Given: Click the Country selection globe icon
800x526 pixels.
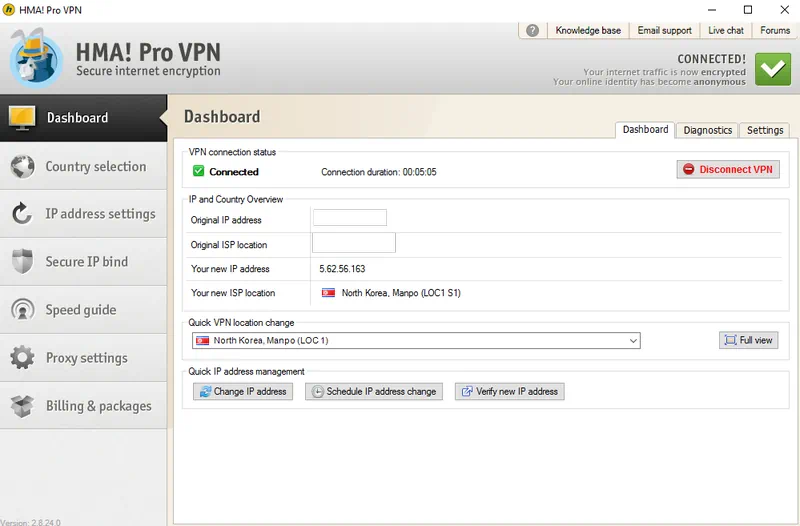Looking at the screenshot, I should tap(22, 166).
